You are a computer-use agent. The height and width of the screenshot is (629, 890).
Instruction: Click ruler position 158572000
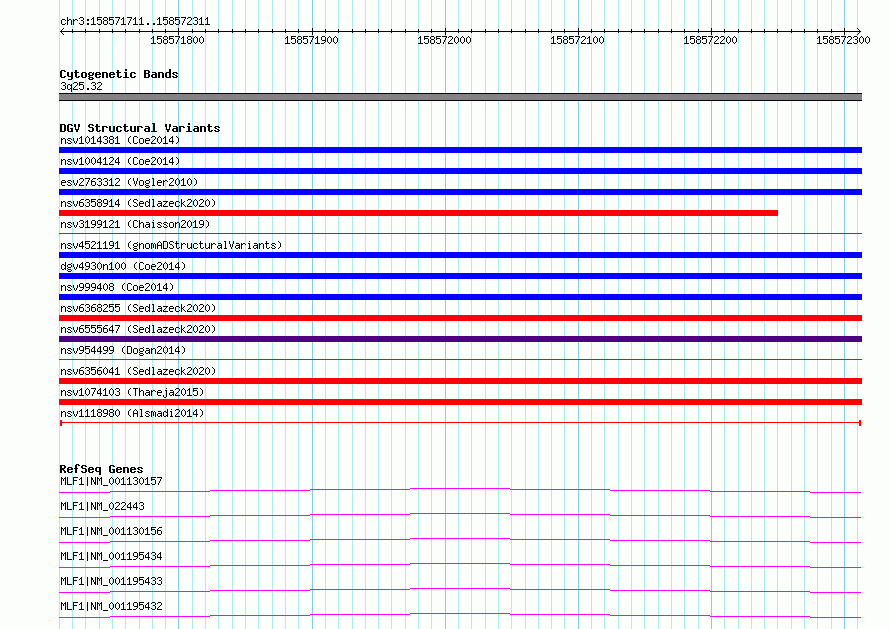point(444,40)
